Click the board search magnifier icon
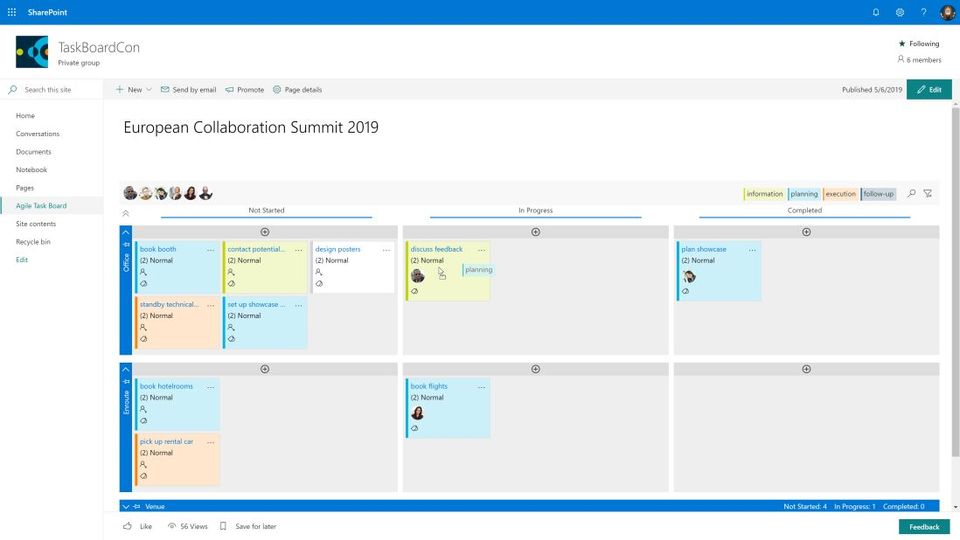 click(912, 193)
